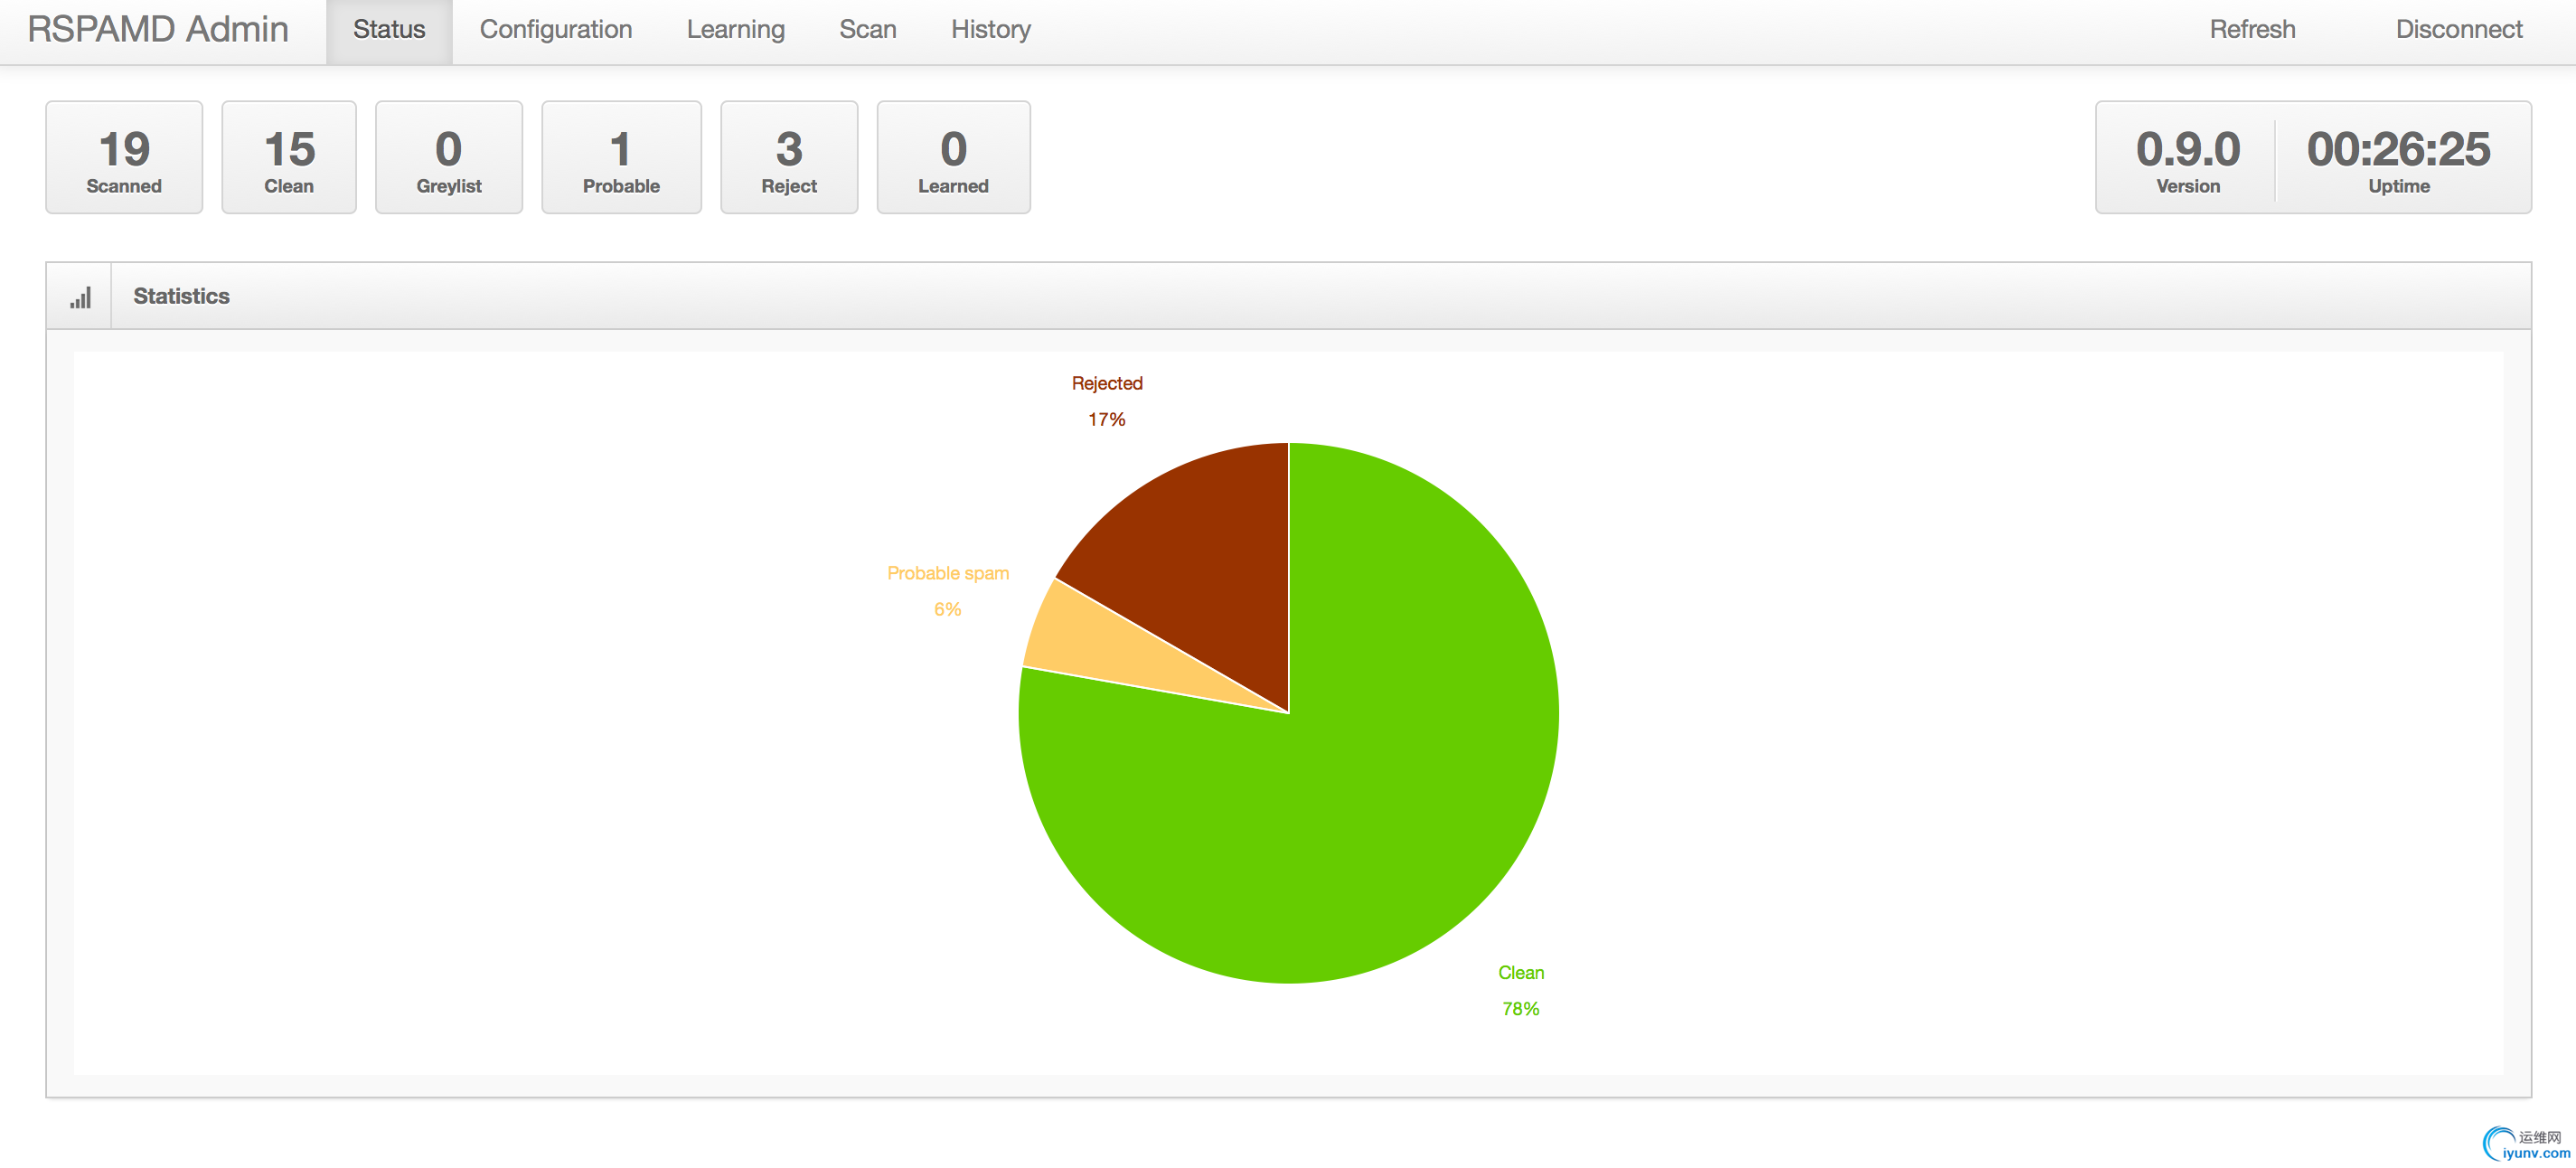Screen dimensions: 2576x1168
Task: Select the 0 Greylist counter box
Action: click(449, 158)
